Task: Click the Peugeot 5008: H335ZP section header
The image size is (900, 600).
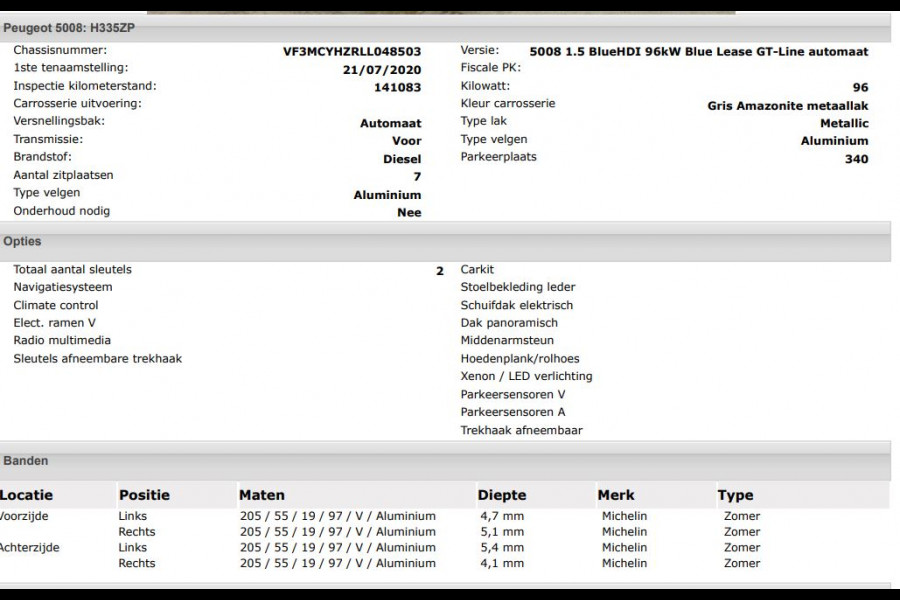Action: pos(69,28)
